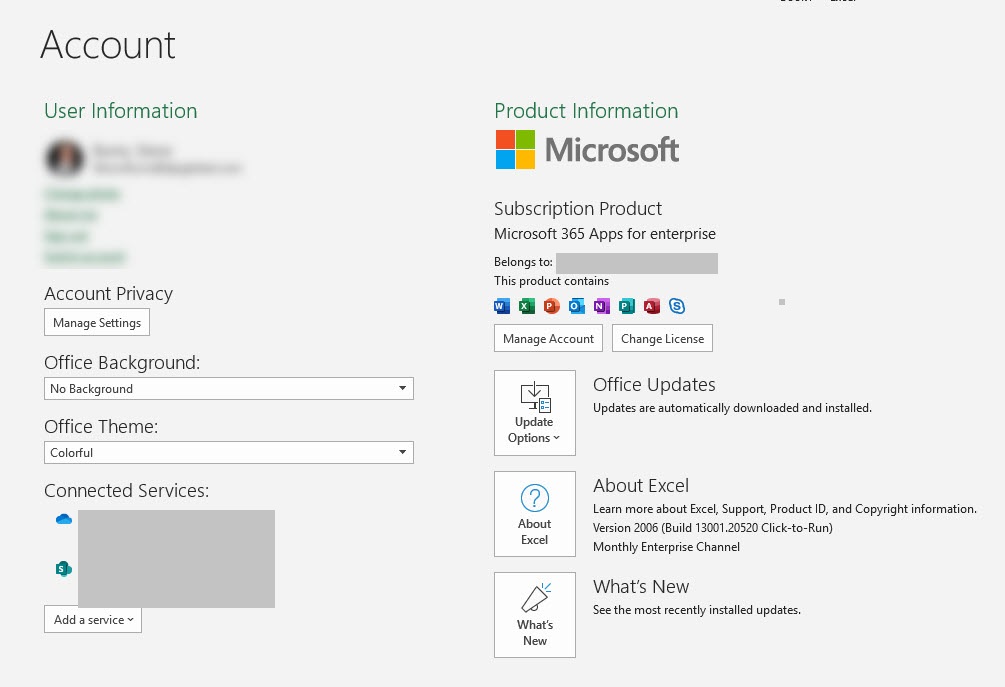Click the What's New button
Screen dimensions: 1005x687
(535, 615)
